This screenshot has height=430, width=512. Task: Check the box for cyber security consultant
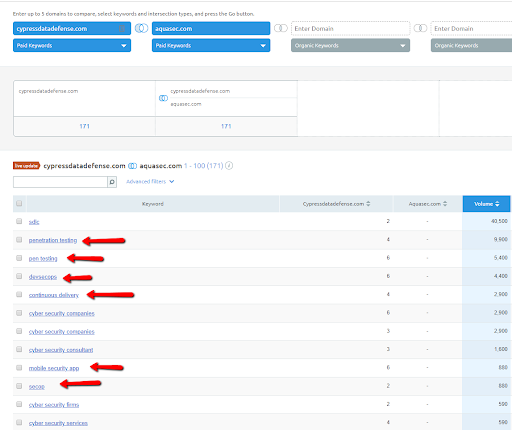19,349
